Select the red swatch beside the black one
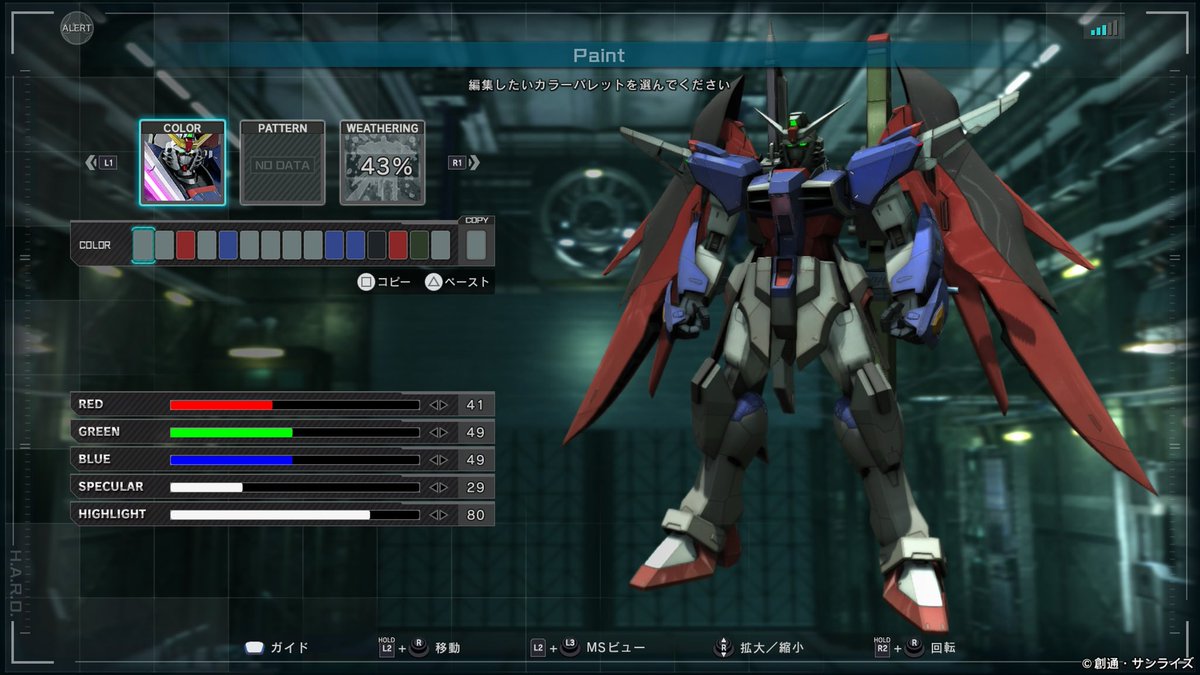The image size is (1200, 675). [398, 245]
